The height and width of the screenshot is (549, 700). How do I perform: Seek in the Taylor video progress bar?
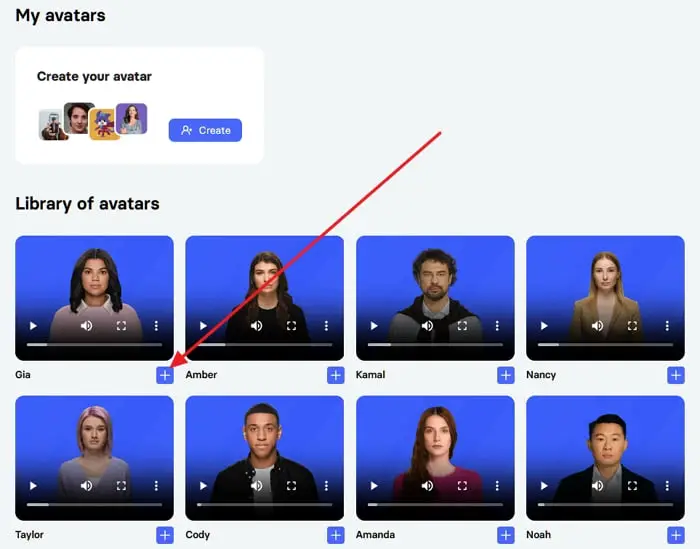click(94, 504)
